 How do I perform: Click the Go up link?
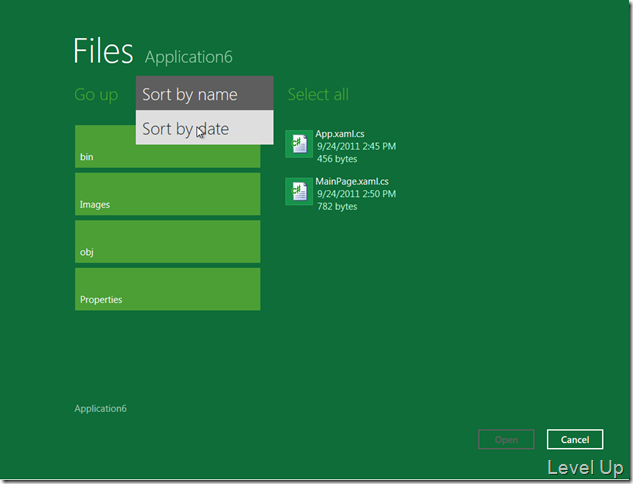coord(96,95)
